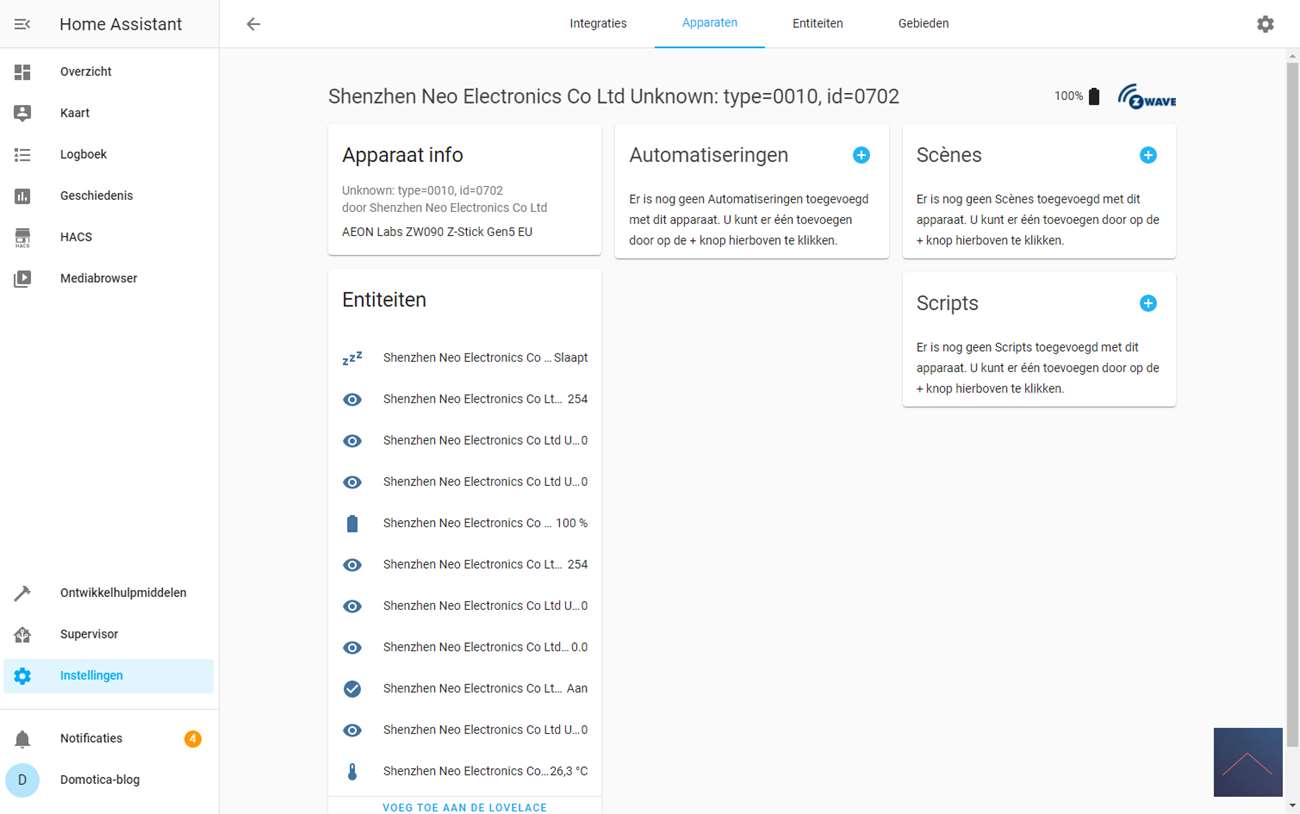Click the Z-Wave logo
The image size is (1300, 814).
click(1147, 96)
